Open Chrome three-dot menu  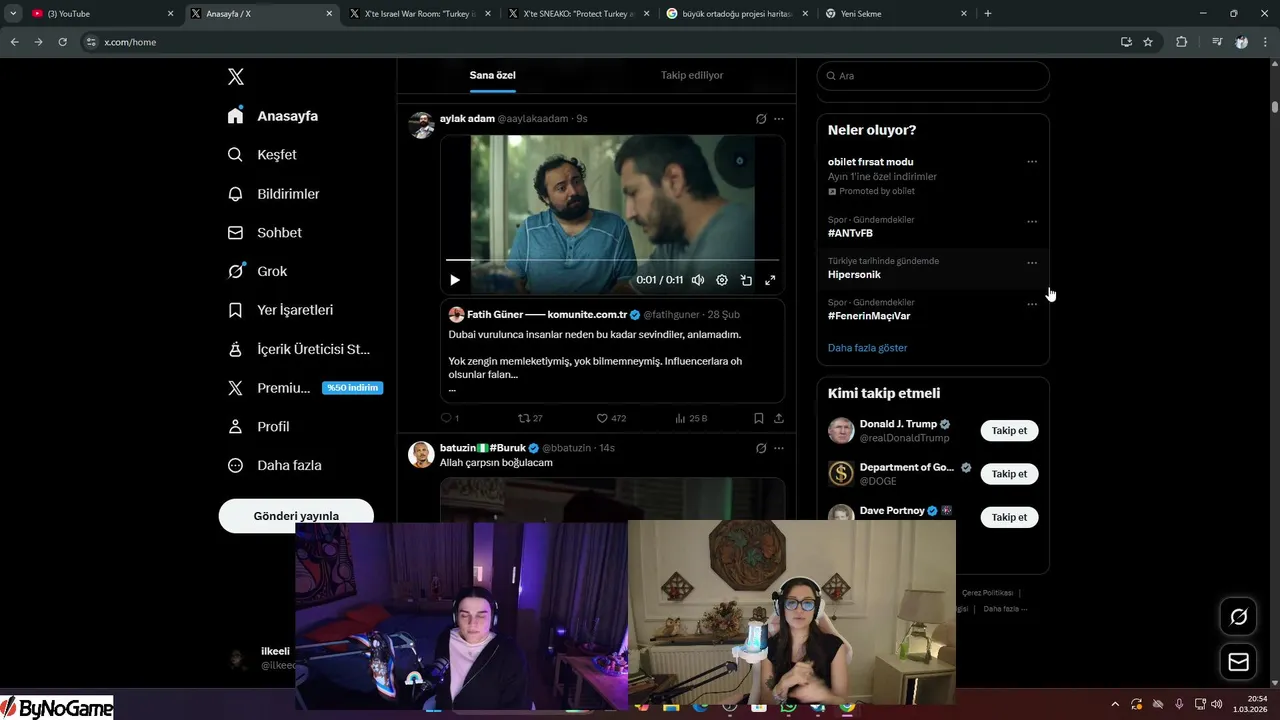tap(1266, 42)
